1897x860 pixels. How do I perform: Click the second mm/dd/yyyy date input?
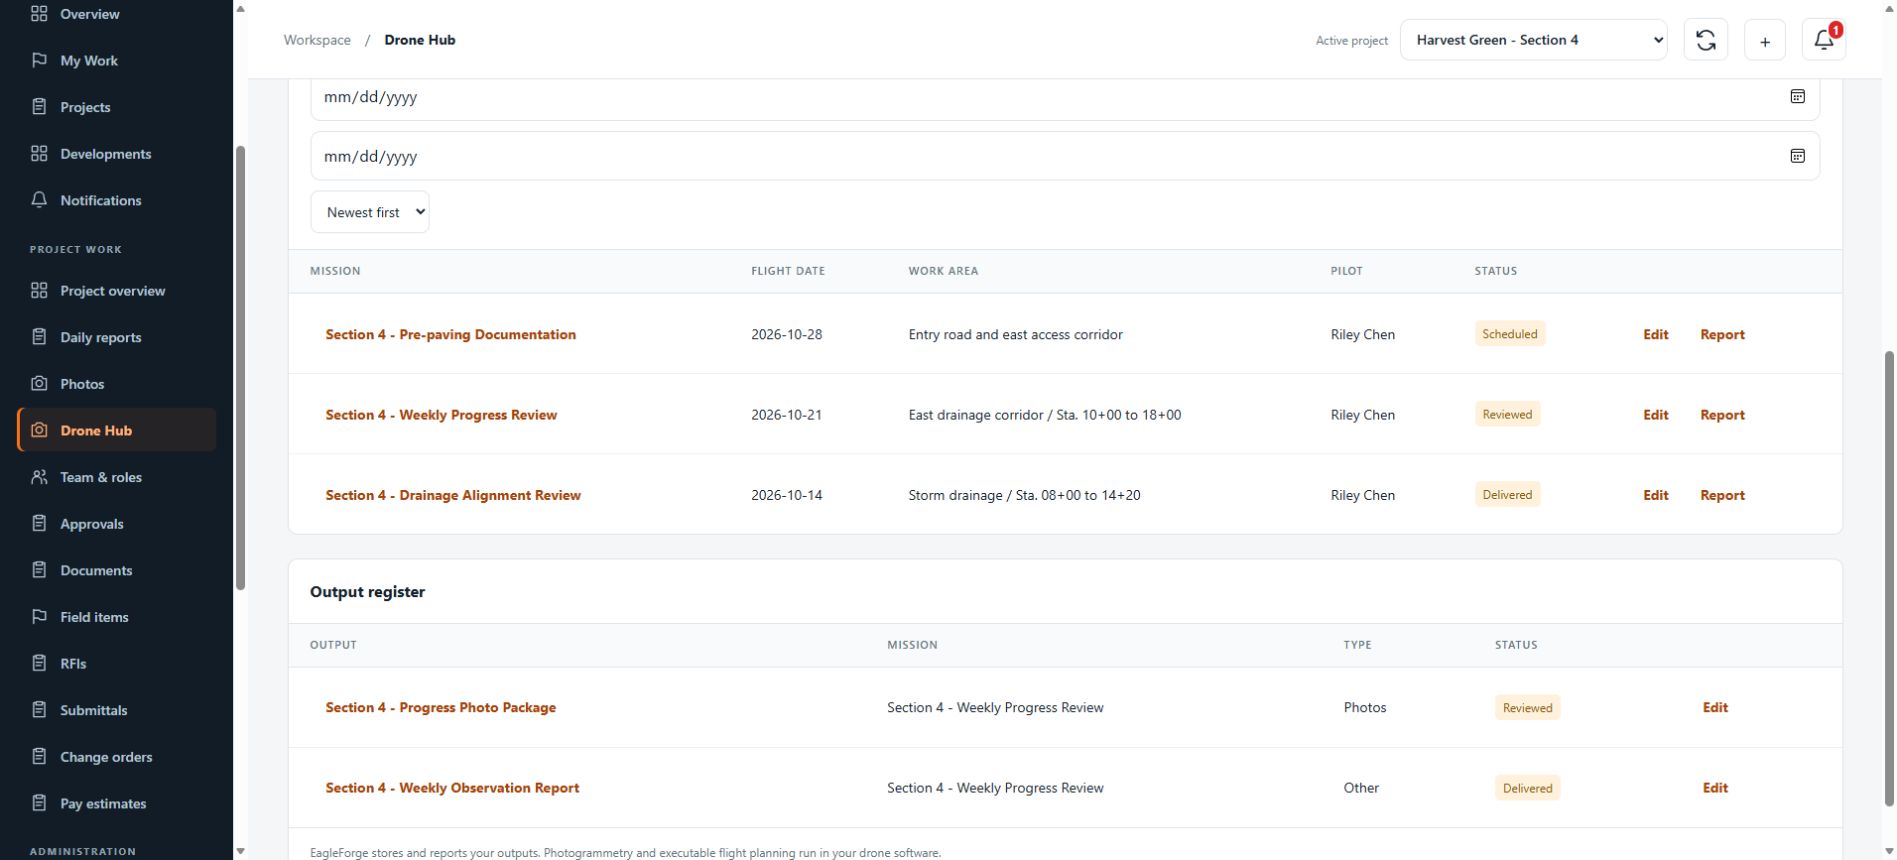[1065, 156]
